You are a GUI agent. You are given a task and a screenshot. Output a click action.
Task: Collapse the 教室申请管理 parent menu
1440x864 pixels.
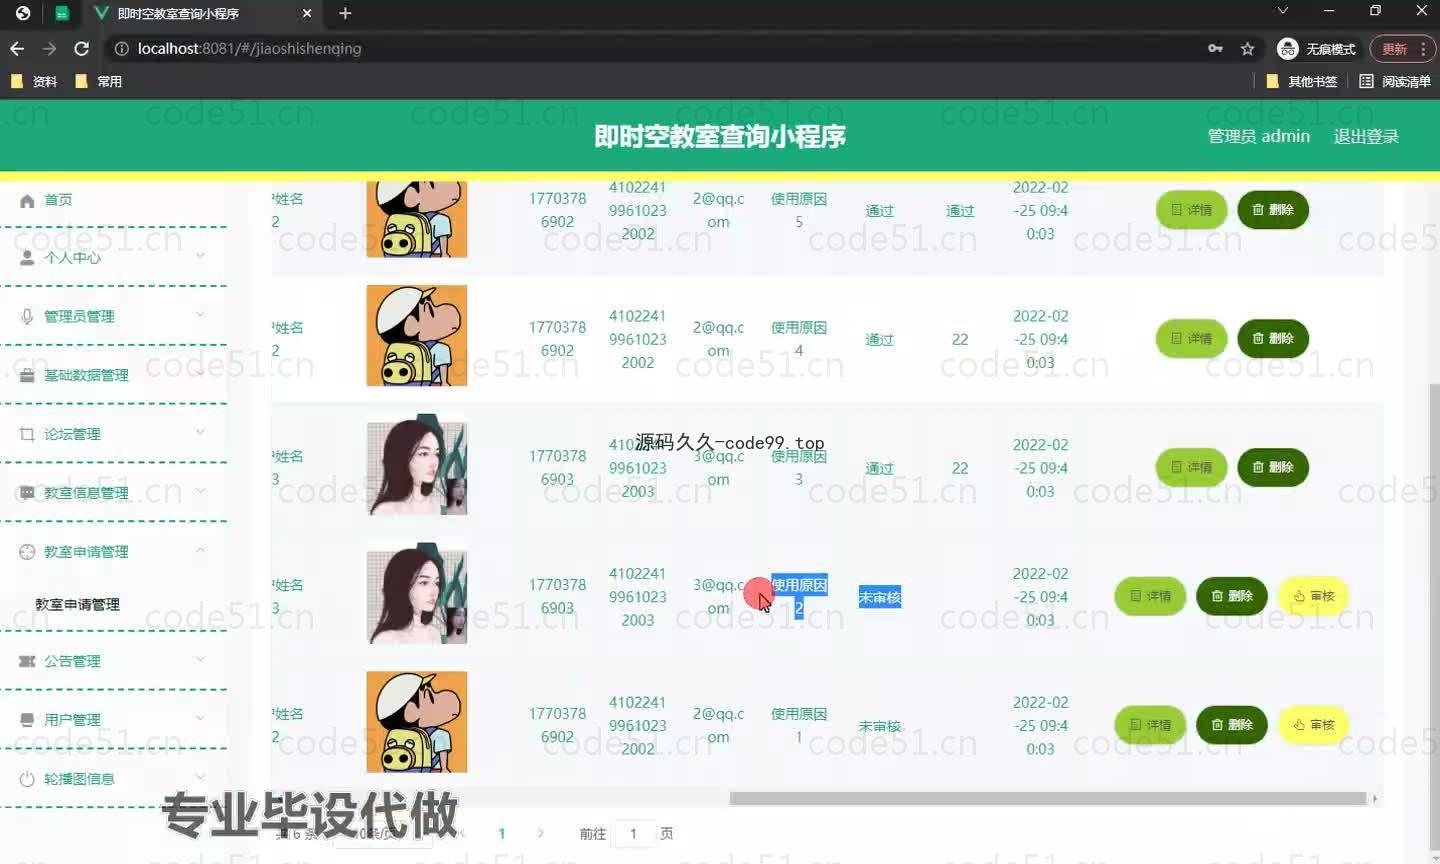pyautogui.click(x=113, y=551)
